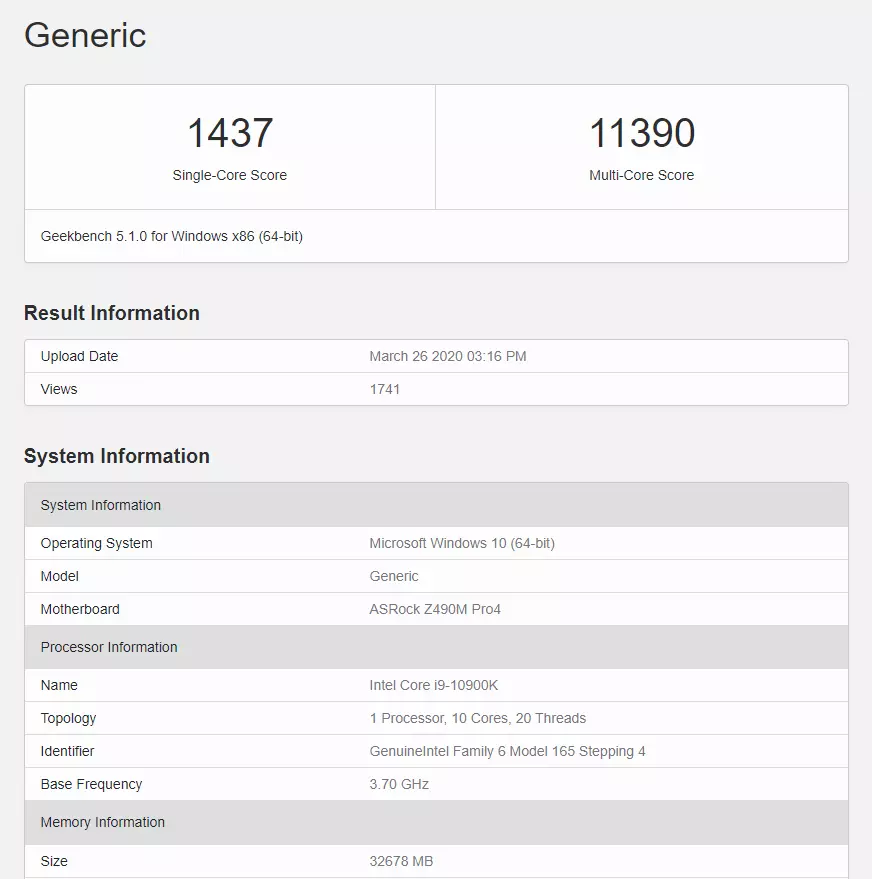Select 'ASRock Z490M Pro4' motherboard value

tap(435, 609)
